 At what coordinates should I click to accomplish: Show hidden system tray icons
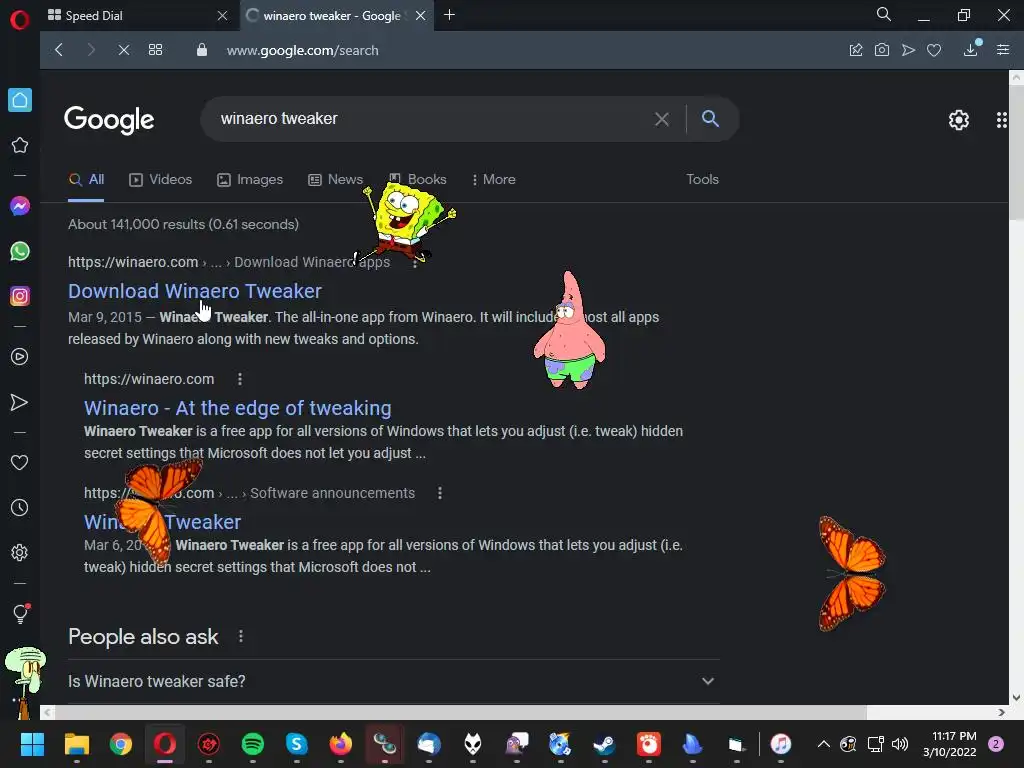824,744
